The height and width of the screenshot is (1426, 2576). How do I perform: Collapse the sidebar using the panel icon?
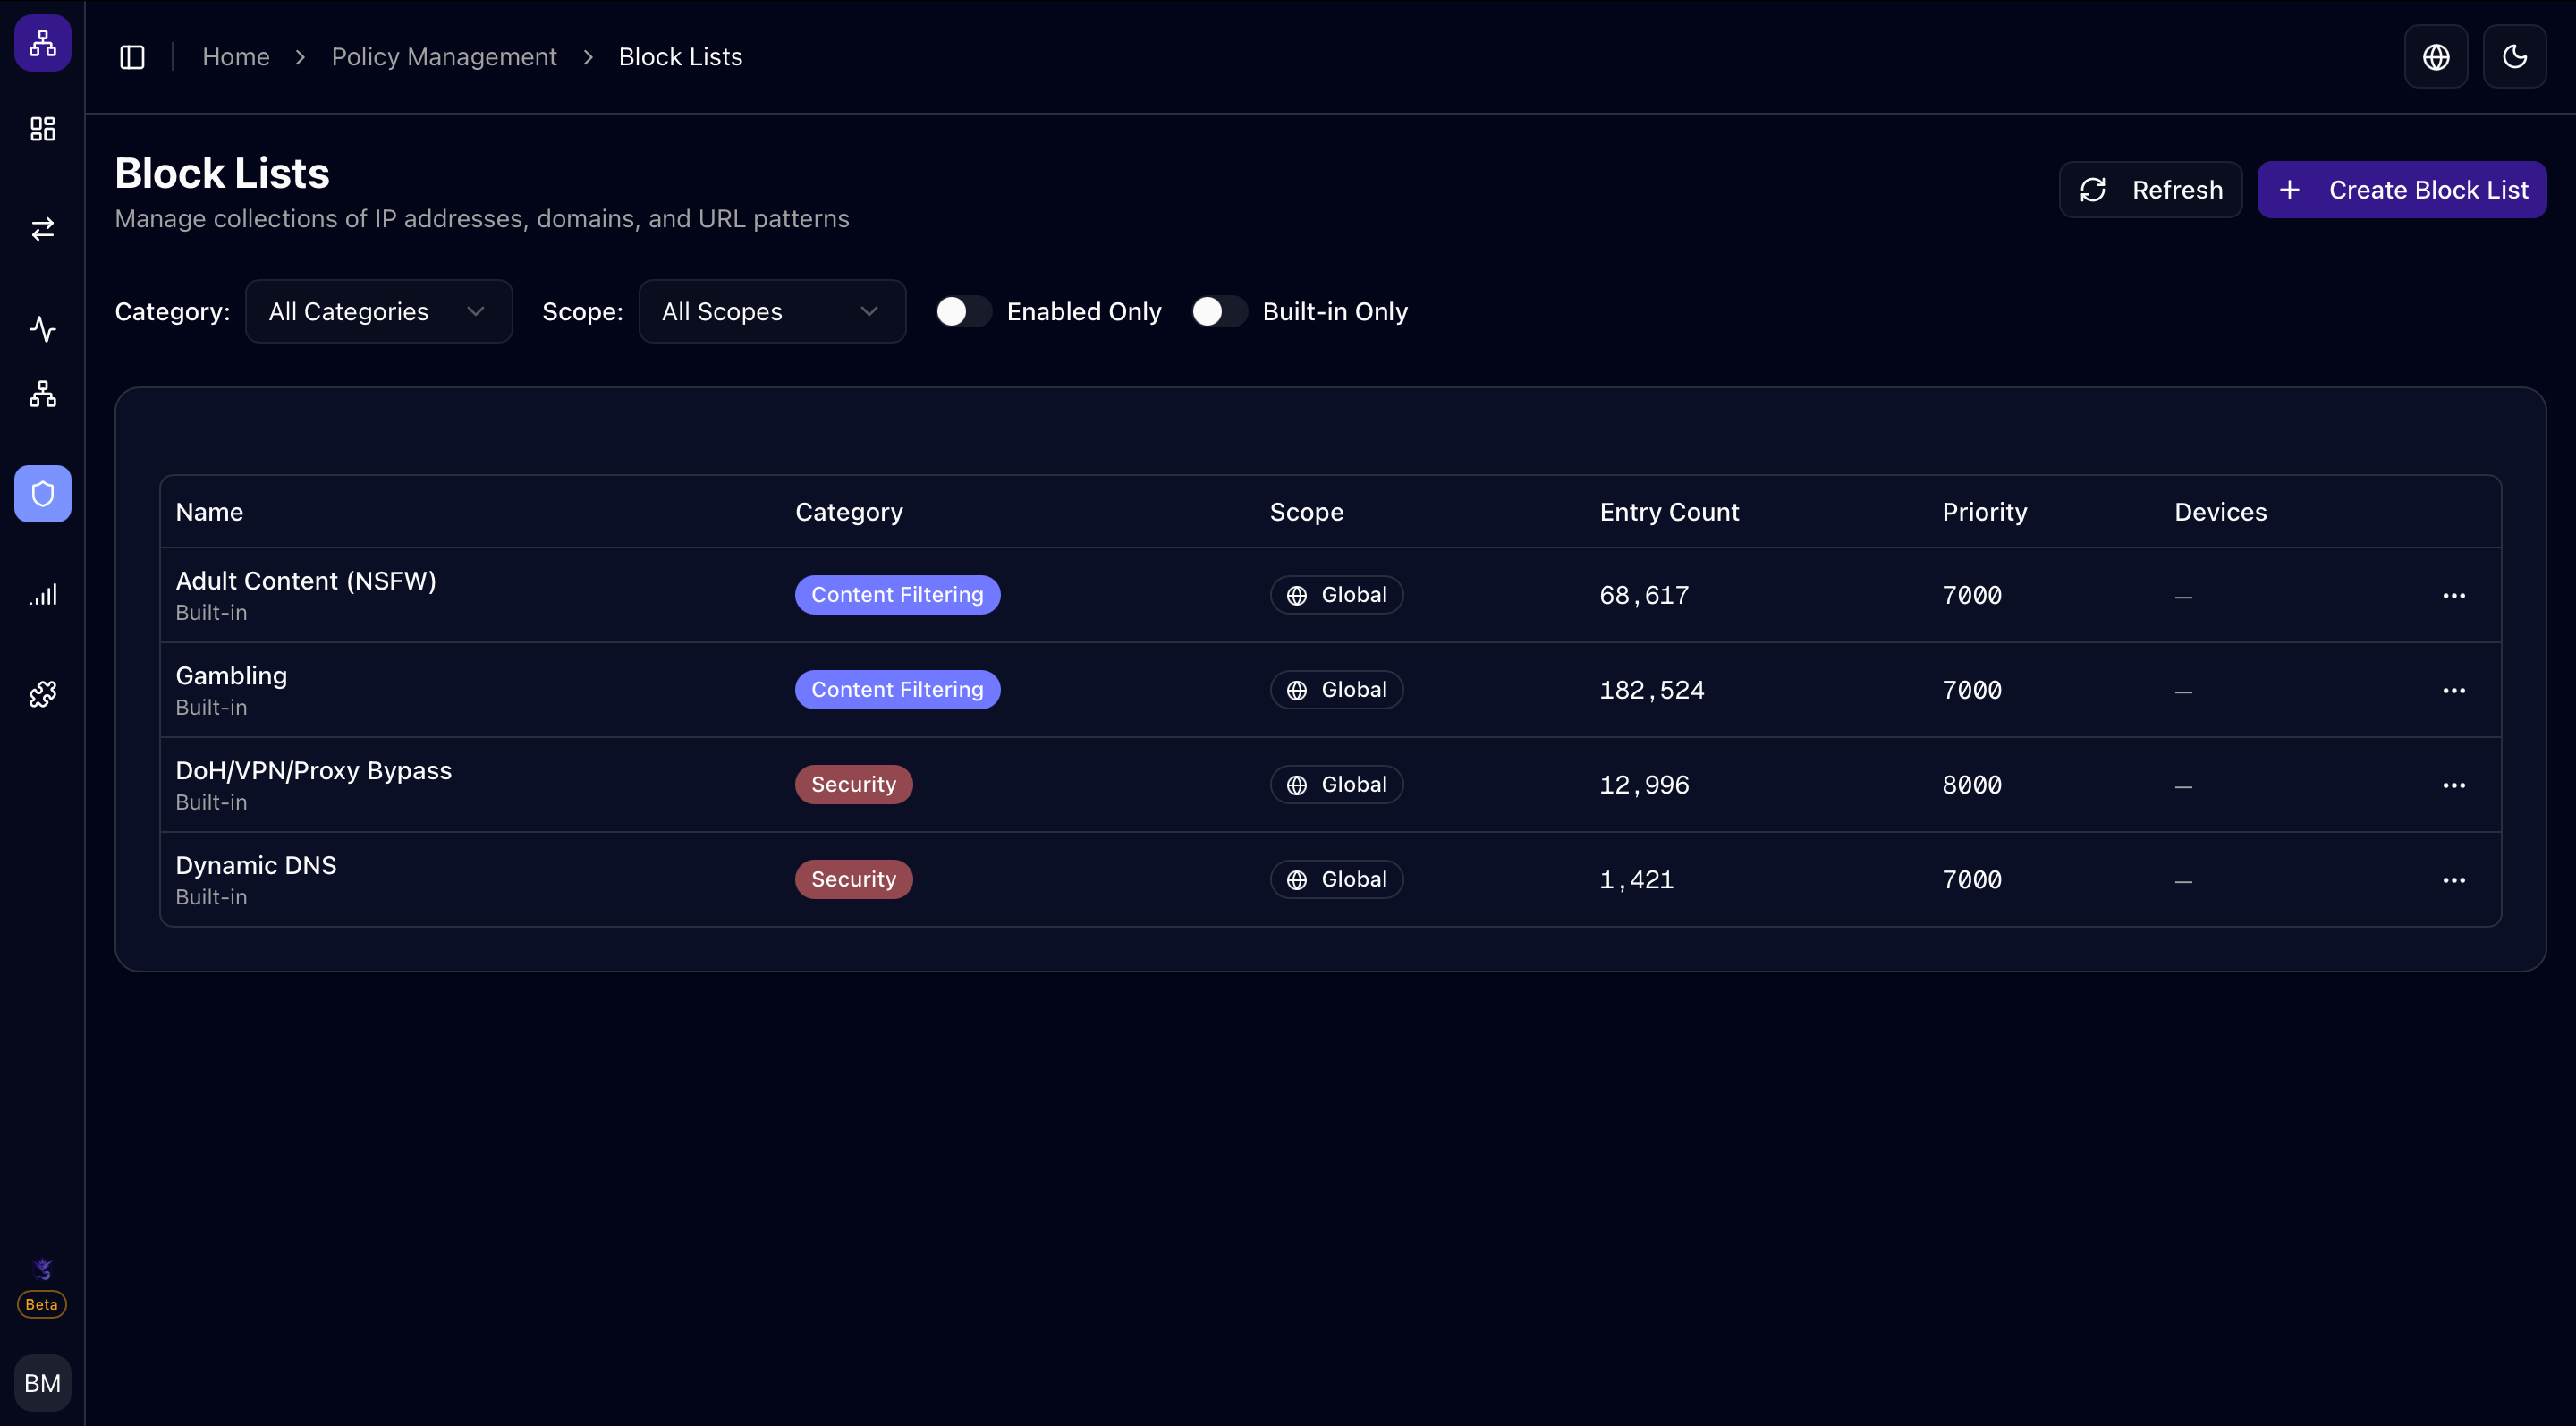click(131, 56)
